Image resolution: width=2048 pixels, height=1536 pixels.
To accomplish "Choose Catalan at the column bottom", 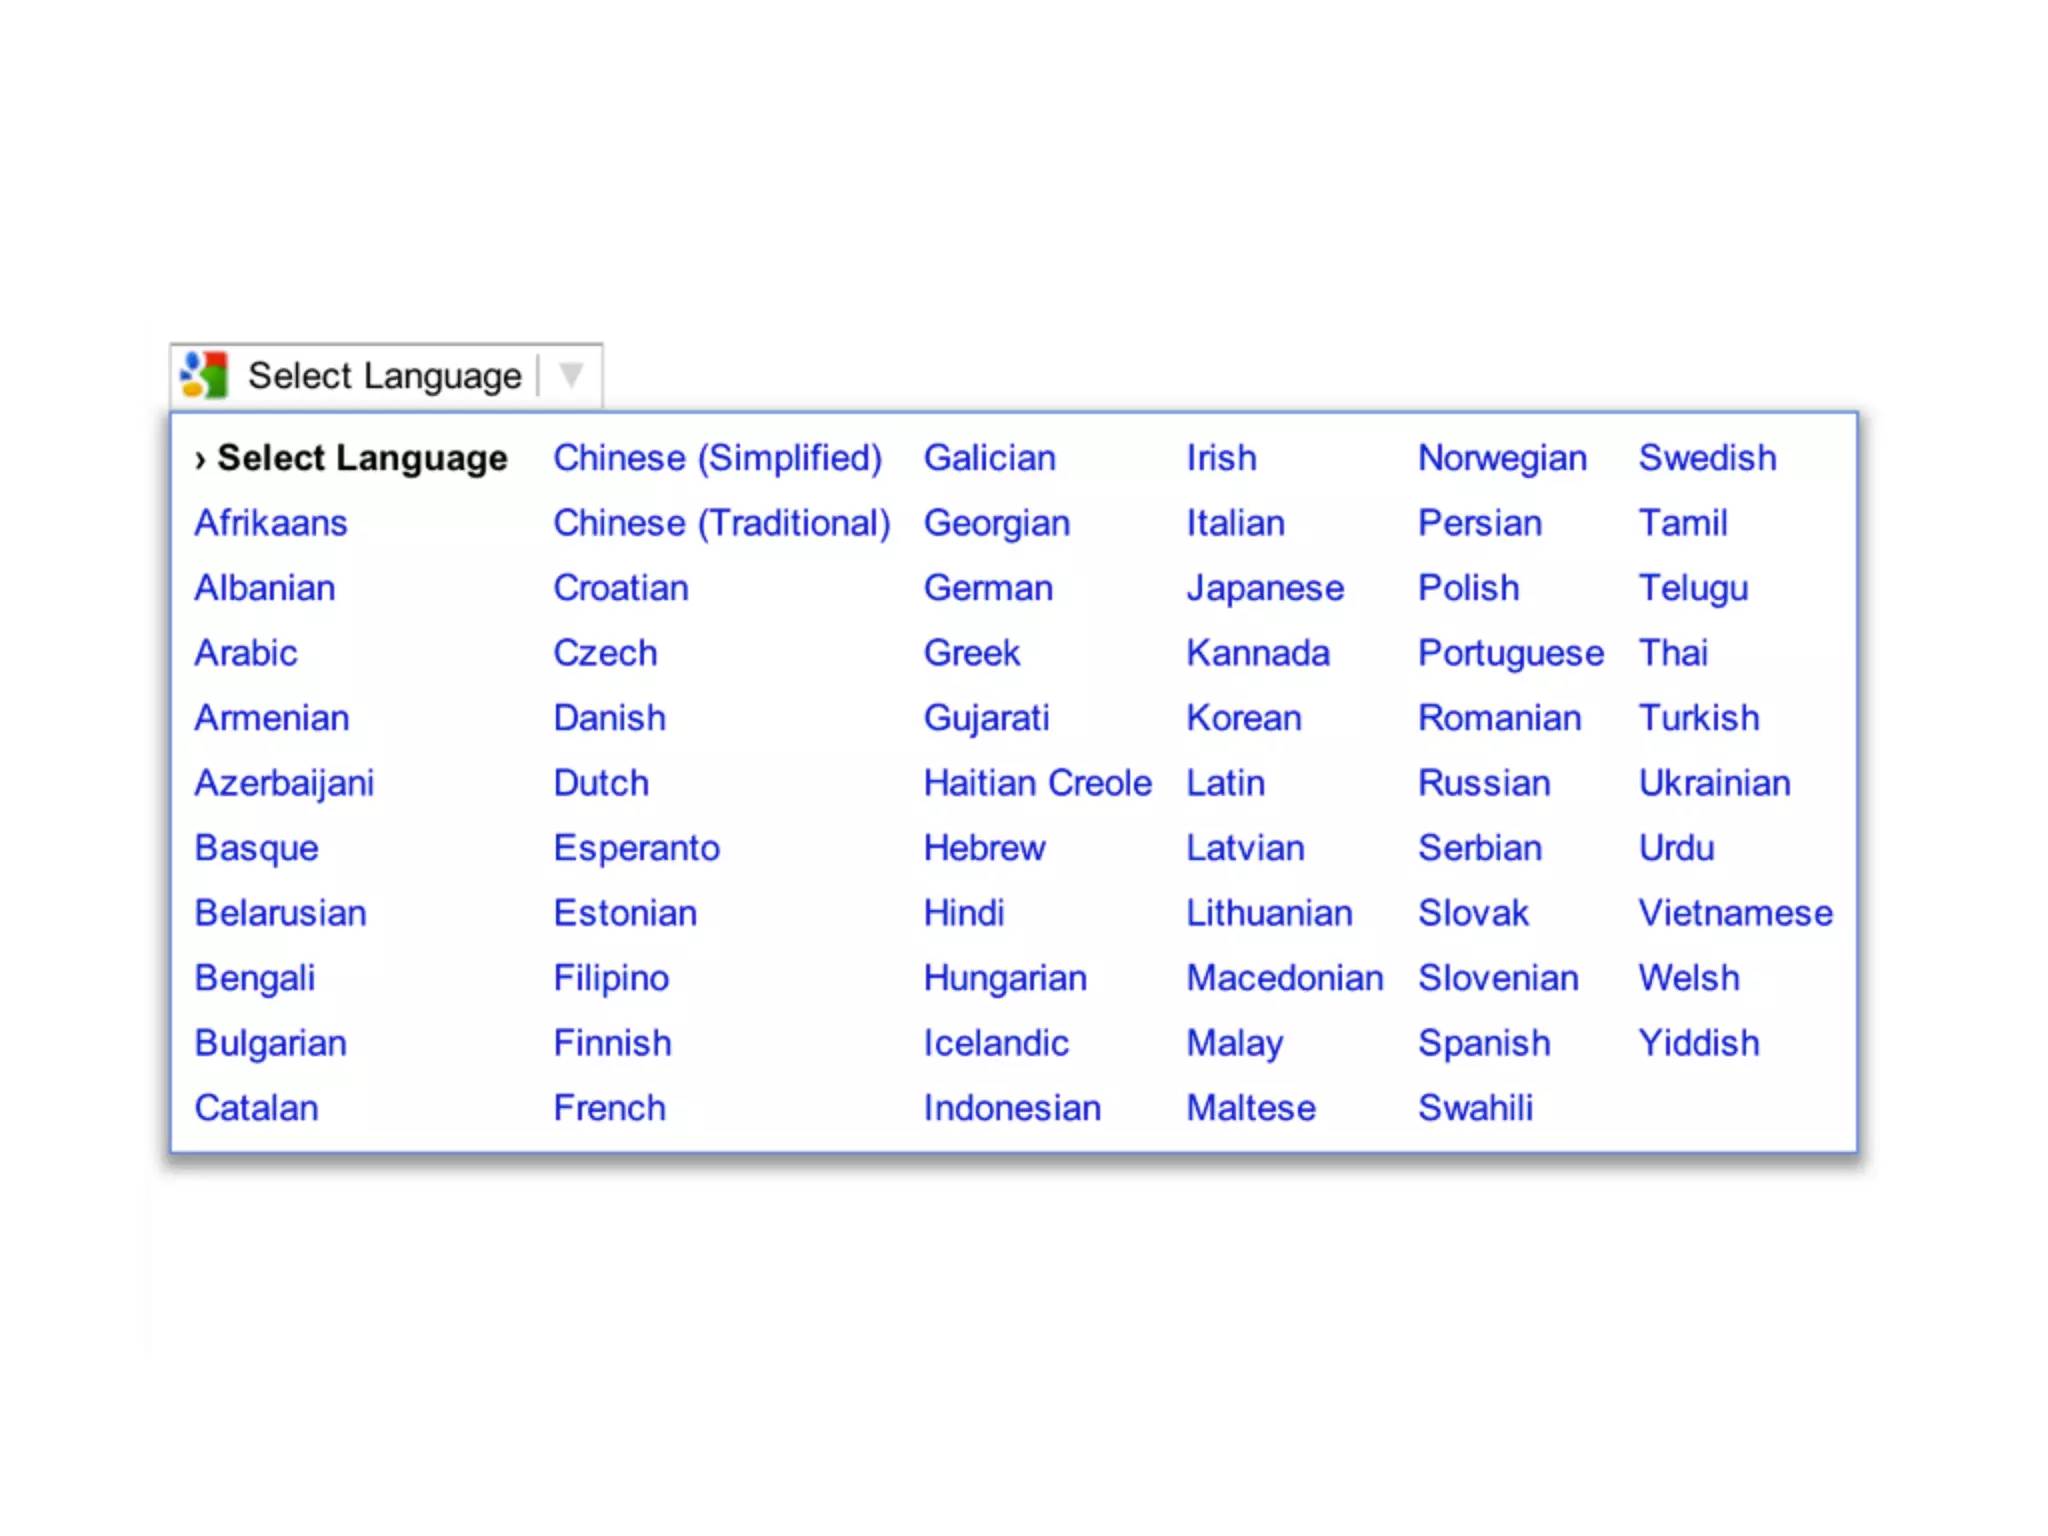I will [x=257, y=1108].
